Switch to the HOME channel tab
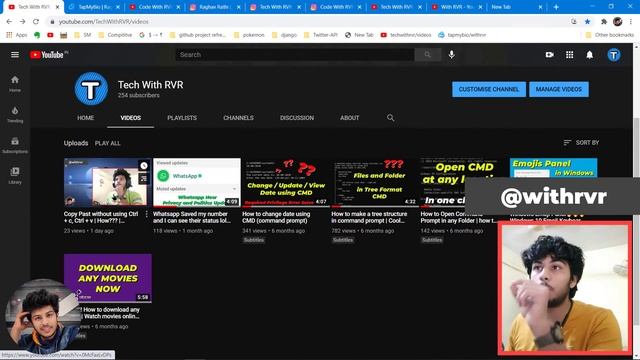 pos(85,118)
